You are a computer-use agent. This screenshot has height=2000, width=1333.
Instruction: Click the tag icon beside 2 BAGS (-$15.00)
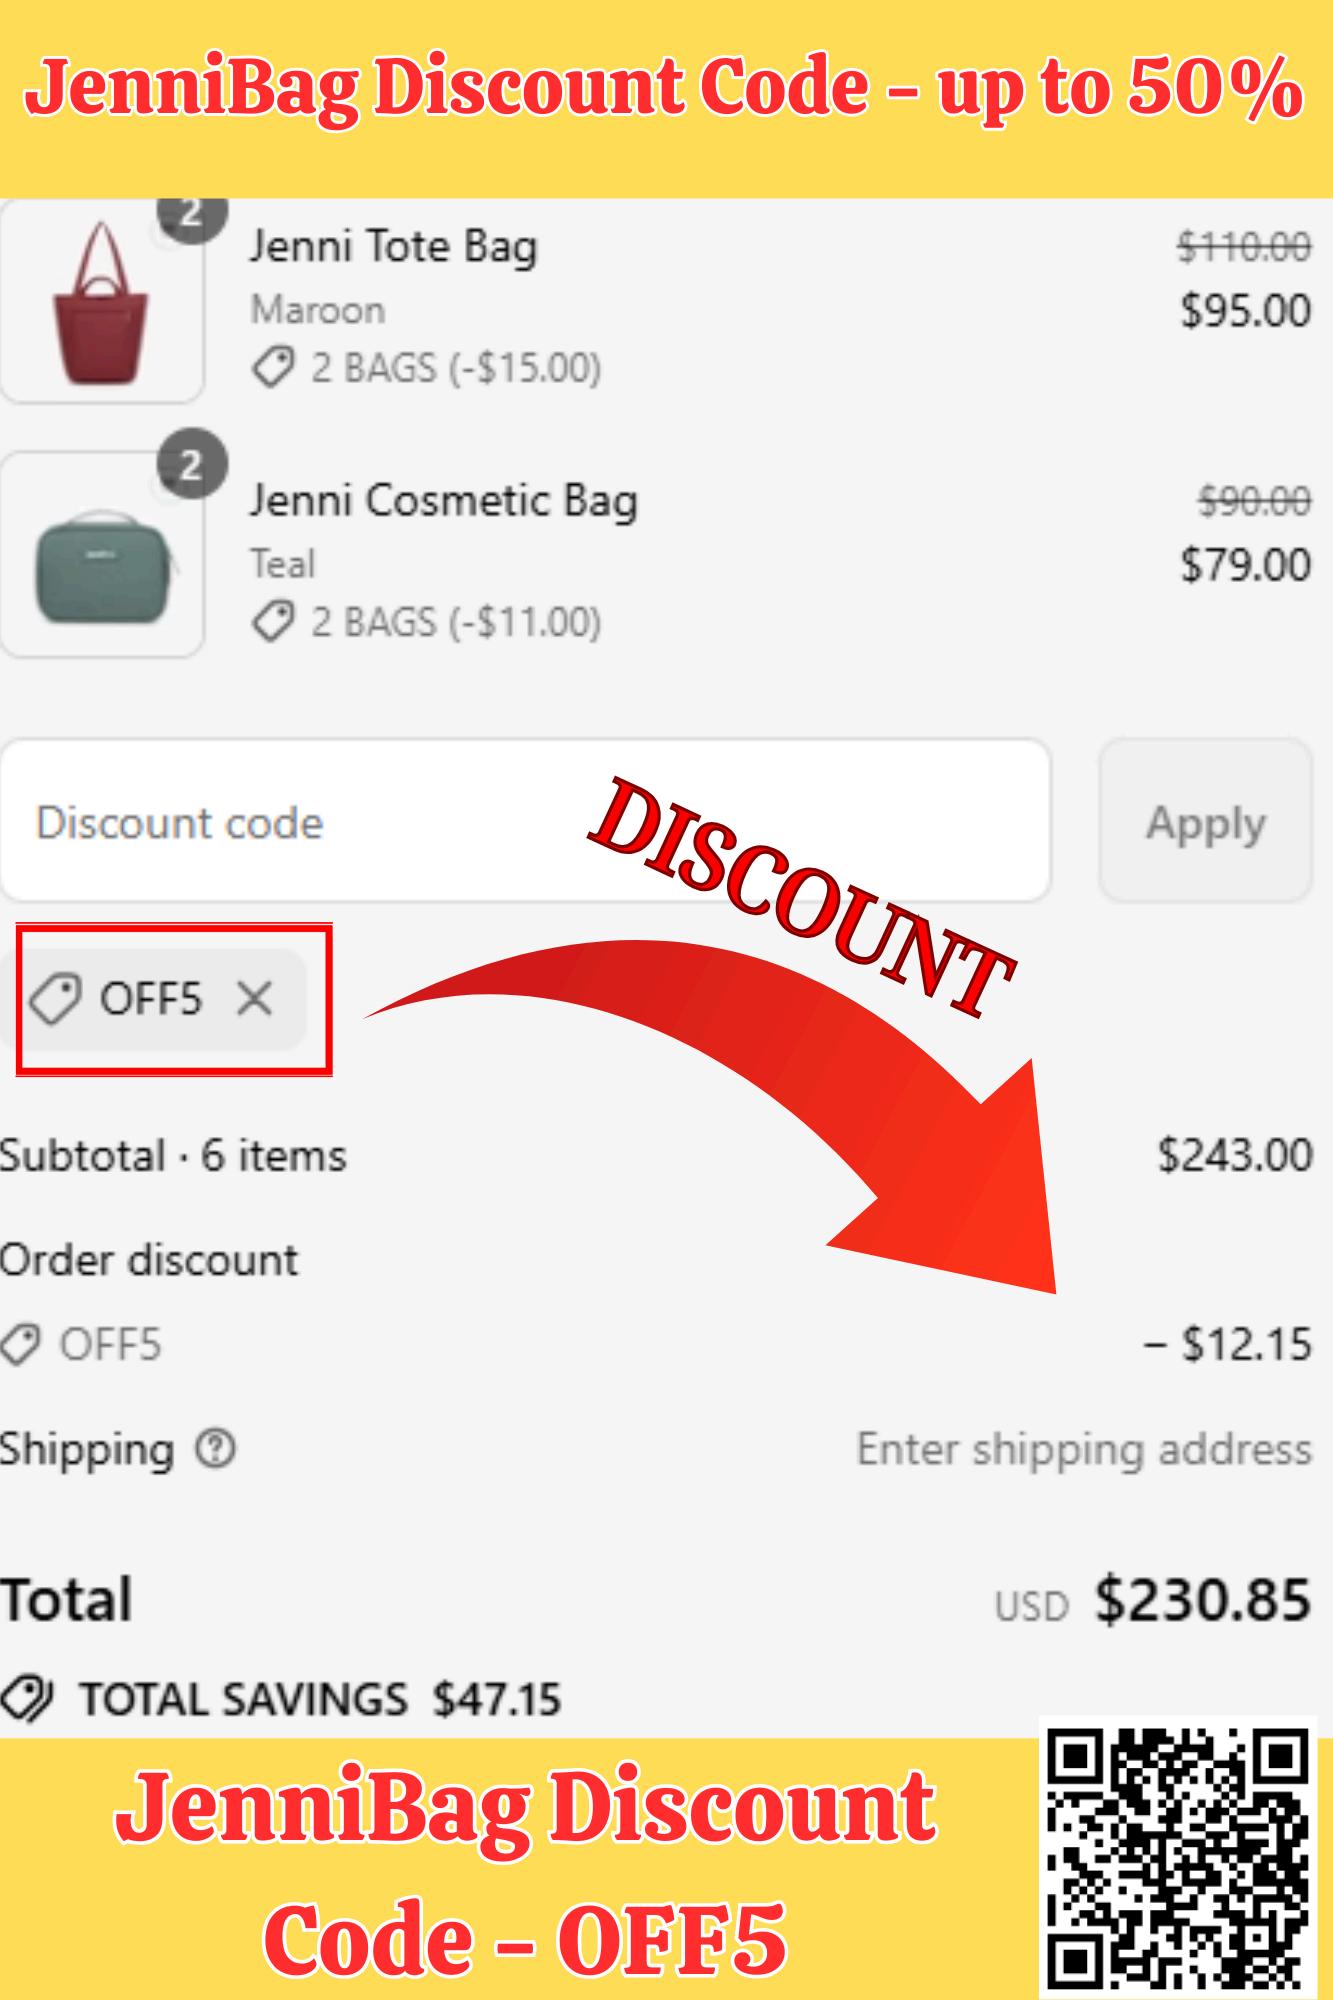(x=272, y=368)
